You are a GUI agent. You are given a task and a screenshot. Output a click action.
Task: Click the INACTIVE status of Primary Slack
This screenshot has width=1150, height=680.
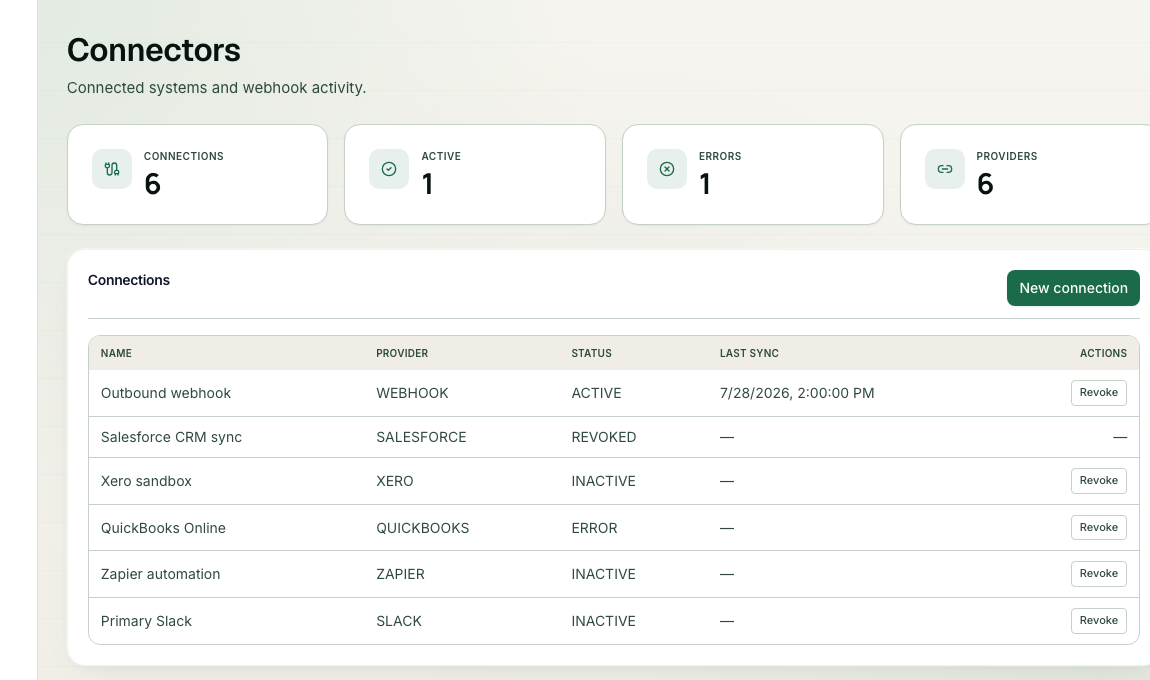coord(604,621)
